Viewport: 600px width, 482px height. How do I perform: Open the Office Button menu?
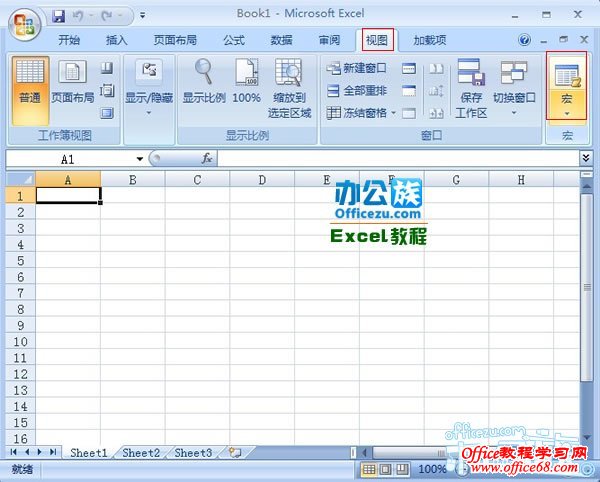point(24,25)
